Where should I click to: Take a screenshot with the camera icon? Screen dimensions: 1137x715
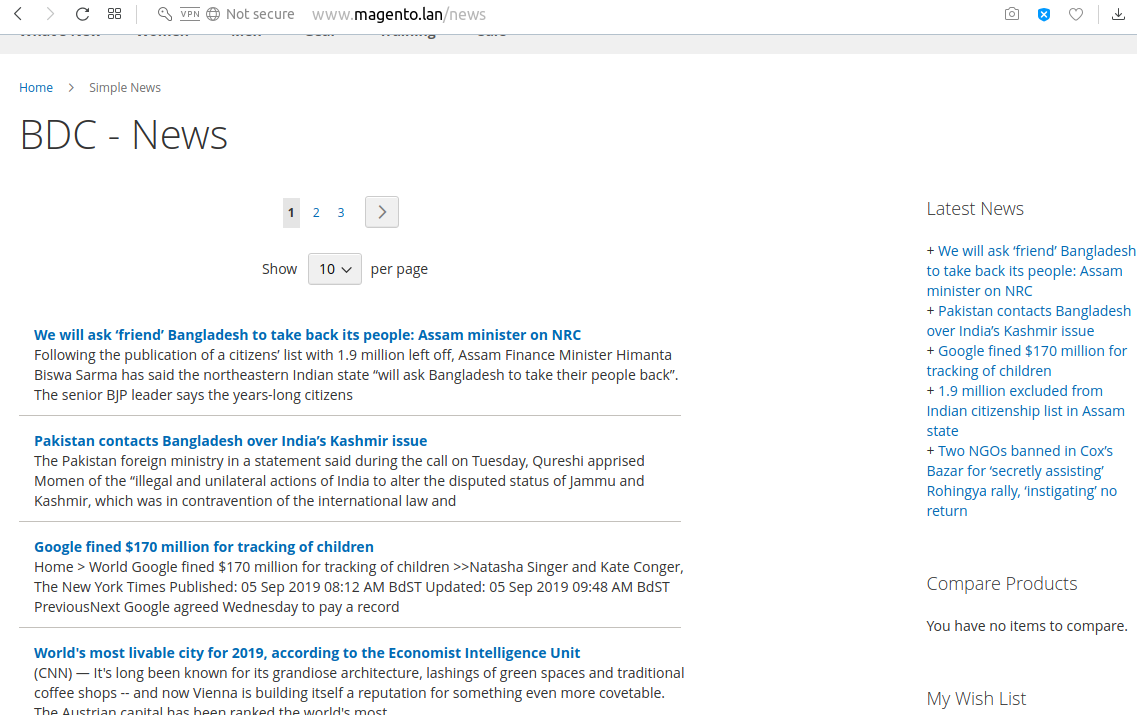click(1011, 13)
